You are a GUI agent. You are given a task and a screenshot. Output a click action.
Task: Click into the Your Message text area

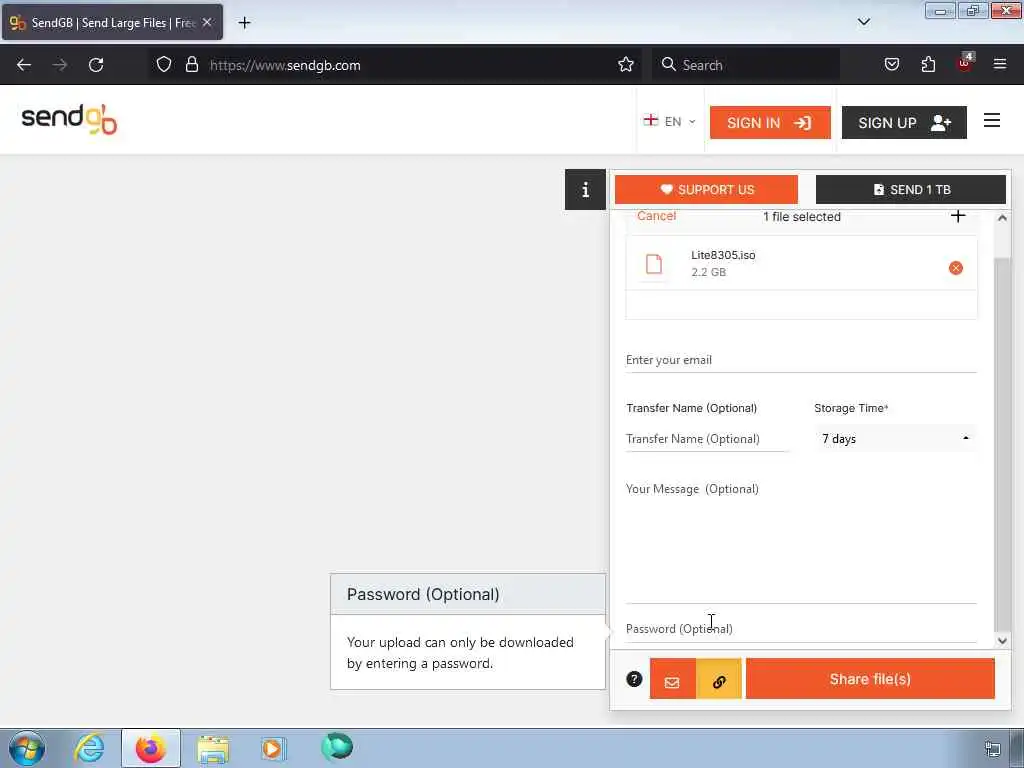(801, 540)
